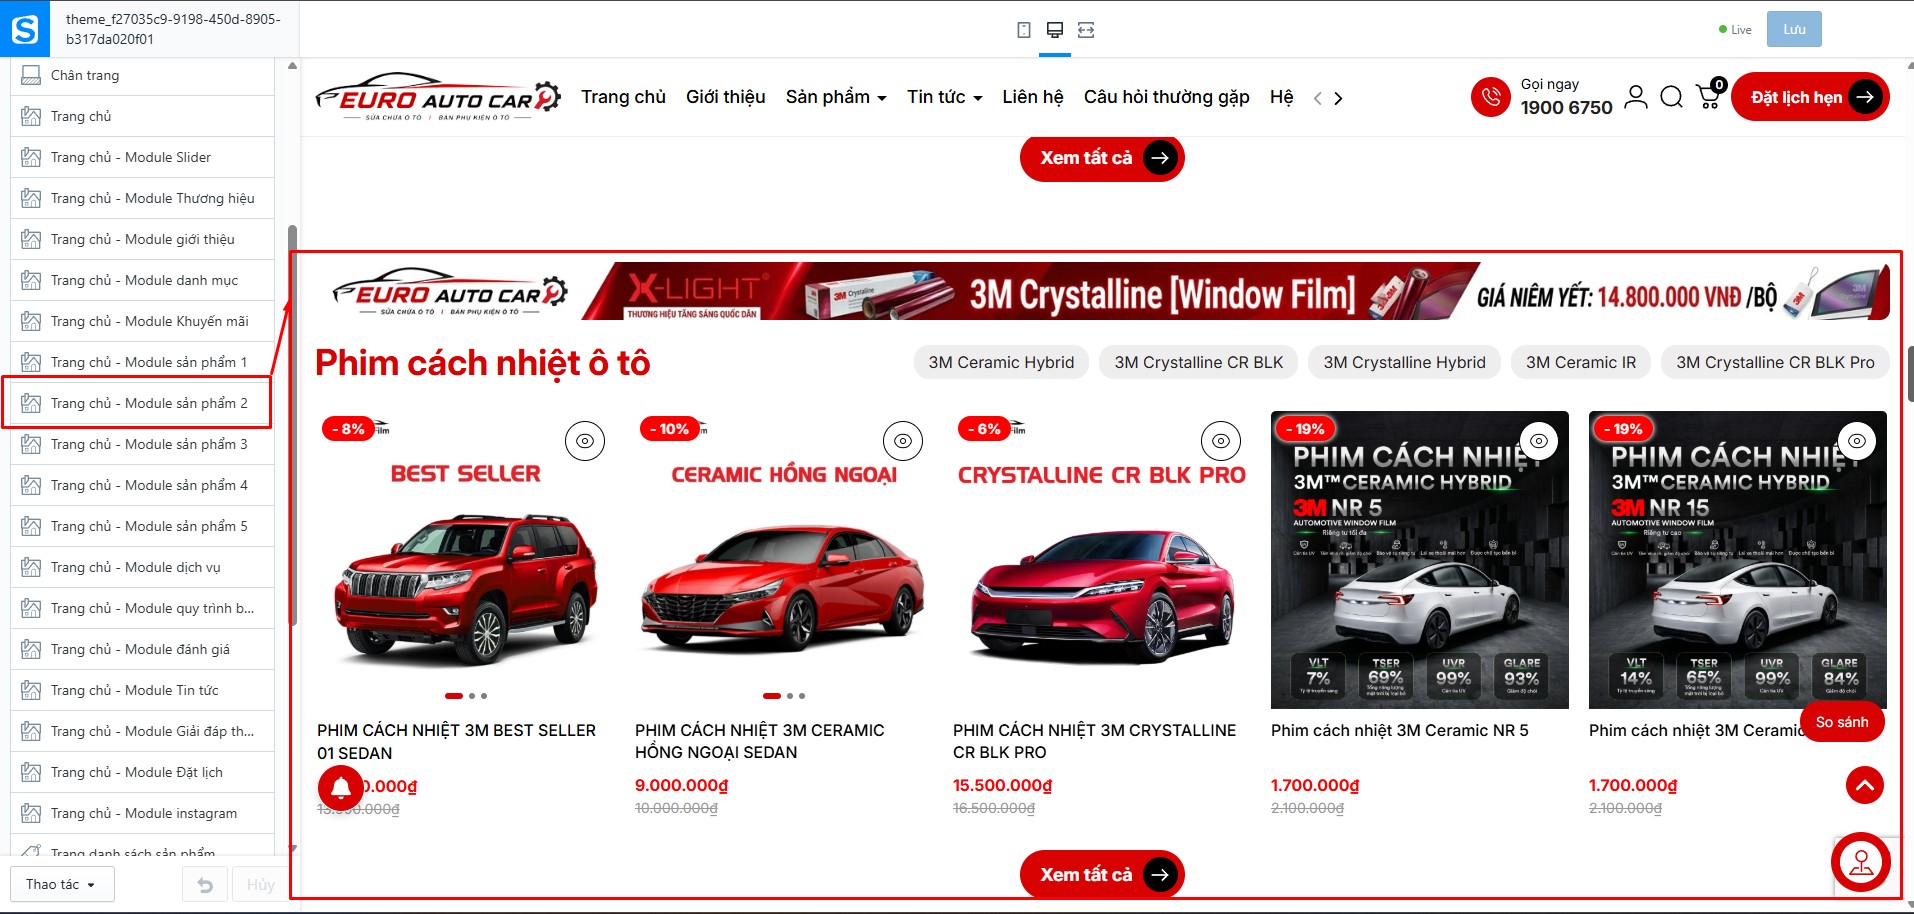The width and height of the screenshot is (1914, 914).
Task: Quick view Ceramic NR 5 product
Action: point(1539,441)
